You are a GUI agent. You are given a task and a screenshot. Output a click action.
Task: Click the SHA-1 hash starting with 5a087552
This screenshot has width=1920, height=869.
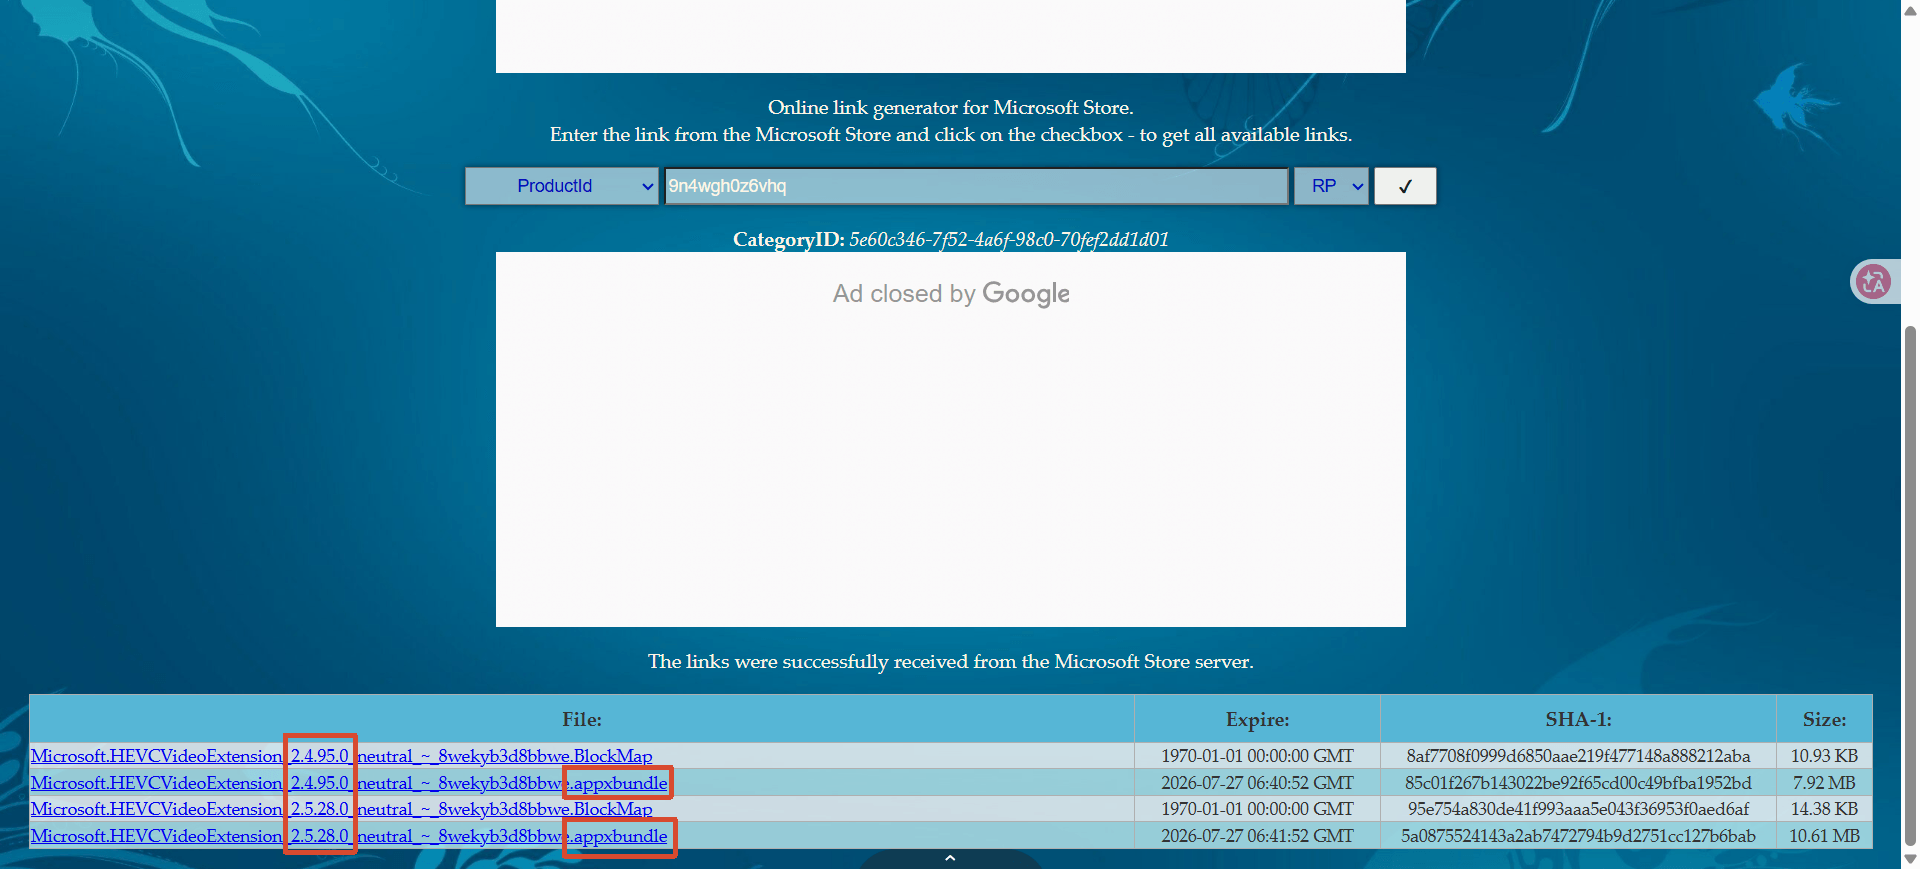coord(1578,836)
